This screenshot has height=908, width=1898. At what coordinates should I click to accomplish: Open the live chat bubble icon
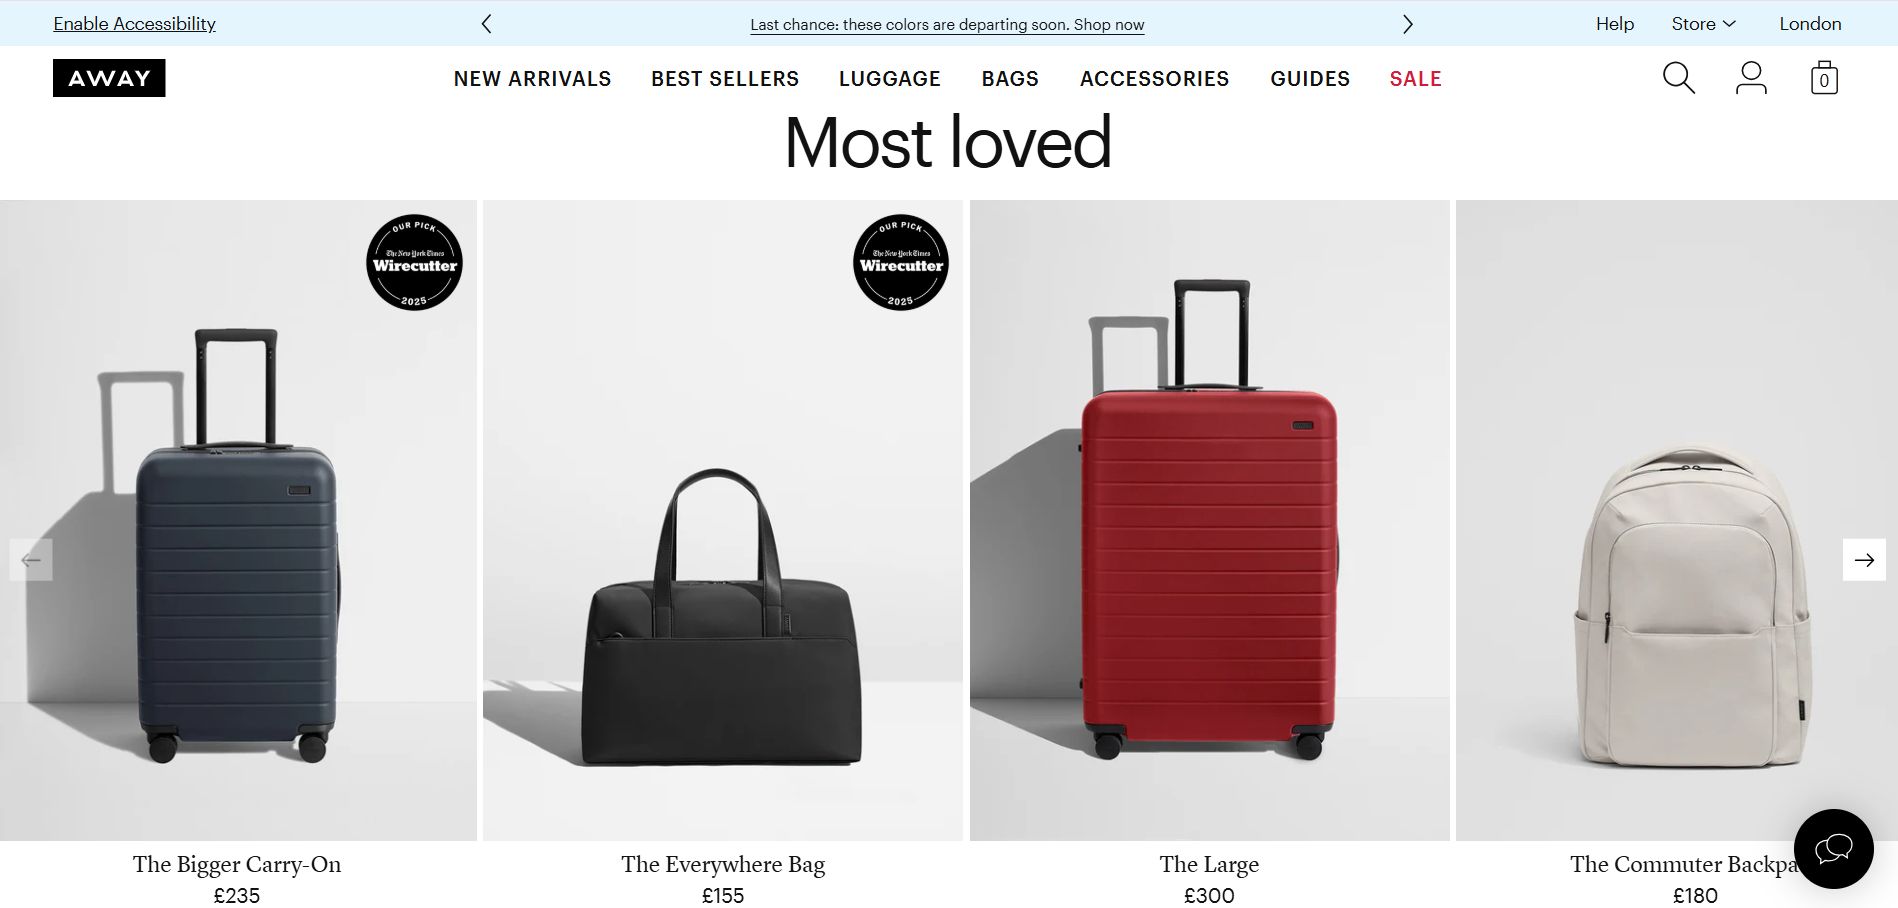[x=1833, y=849]
